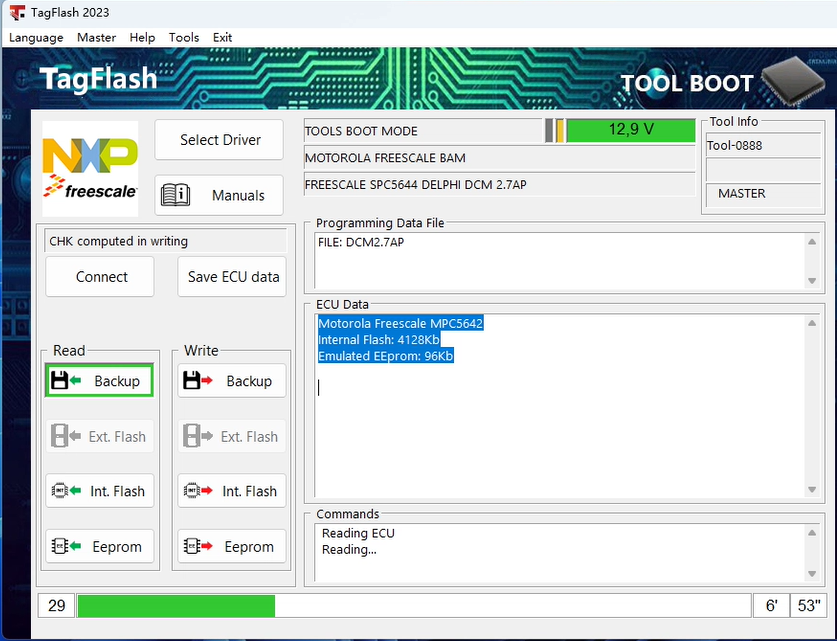Click the Connect button
Screen dimensions: 837x641
pos(100,276)
